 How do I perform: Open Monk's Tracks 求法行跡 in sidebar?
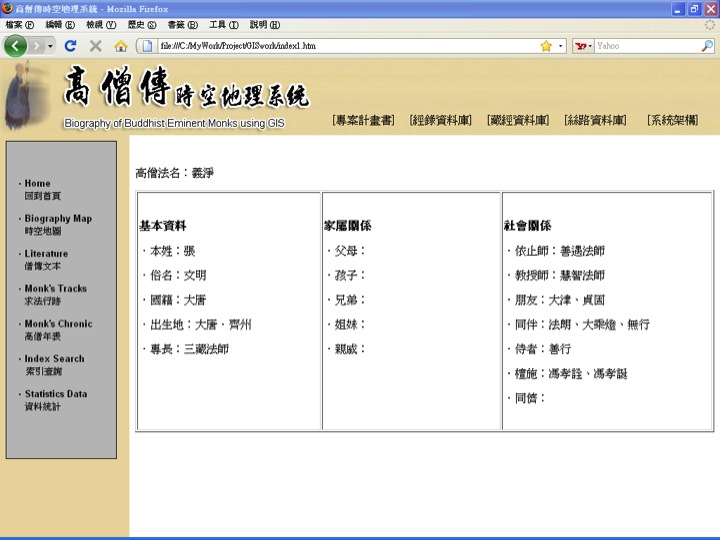55,294
